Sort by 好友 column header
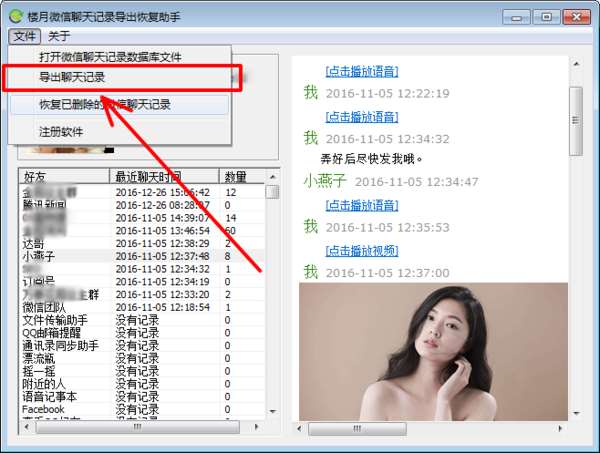This screenshot has width=600, height=453. [64, 176]
